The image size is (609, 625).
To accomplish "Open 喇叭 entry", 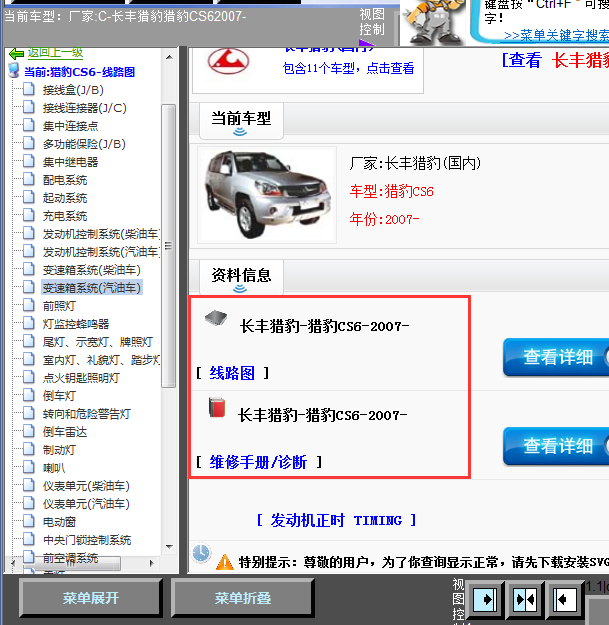I will click(x=54, y=468).
